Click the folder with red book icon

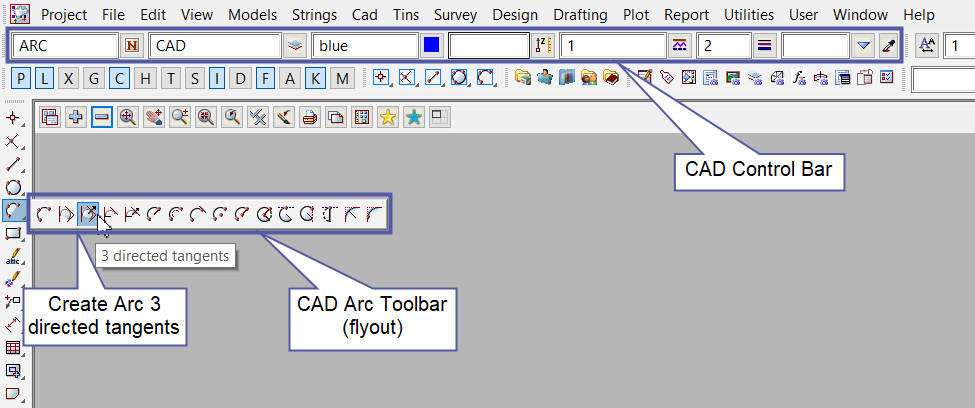point(611,78)
